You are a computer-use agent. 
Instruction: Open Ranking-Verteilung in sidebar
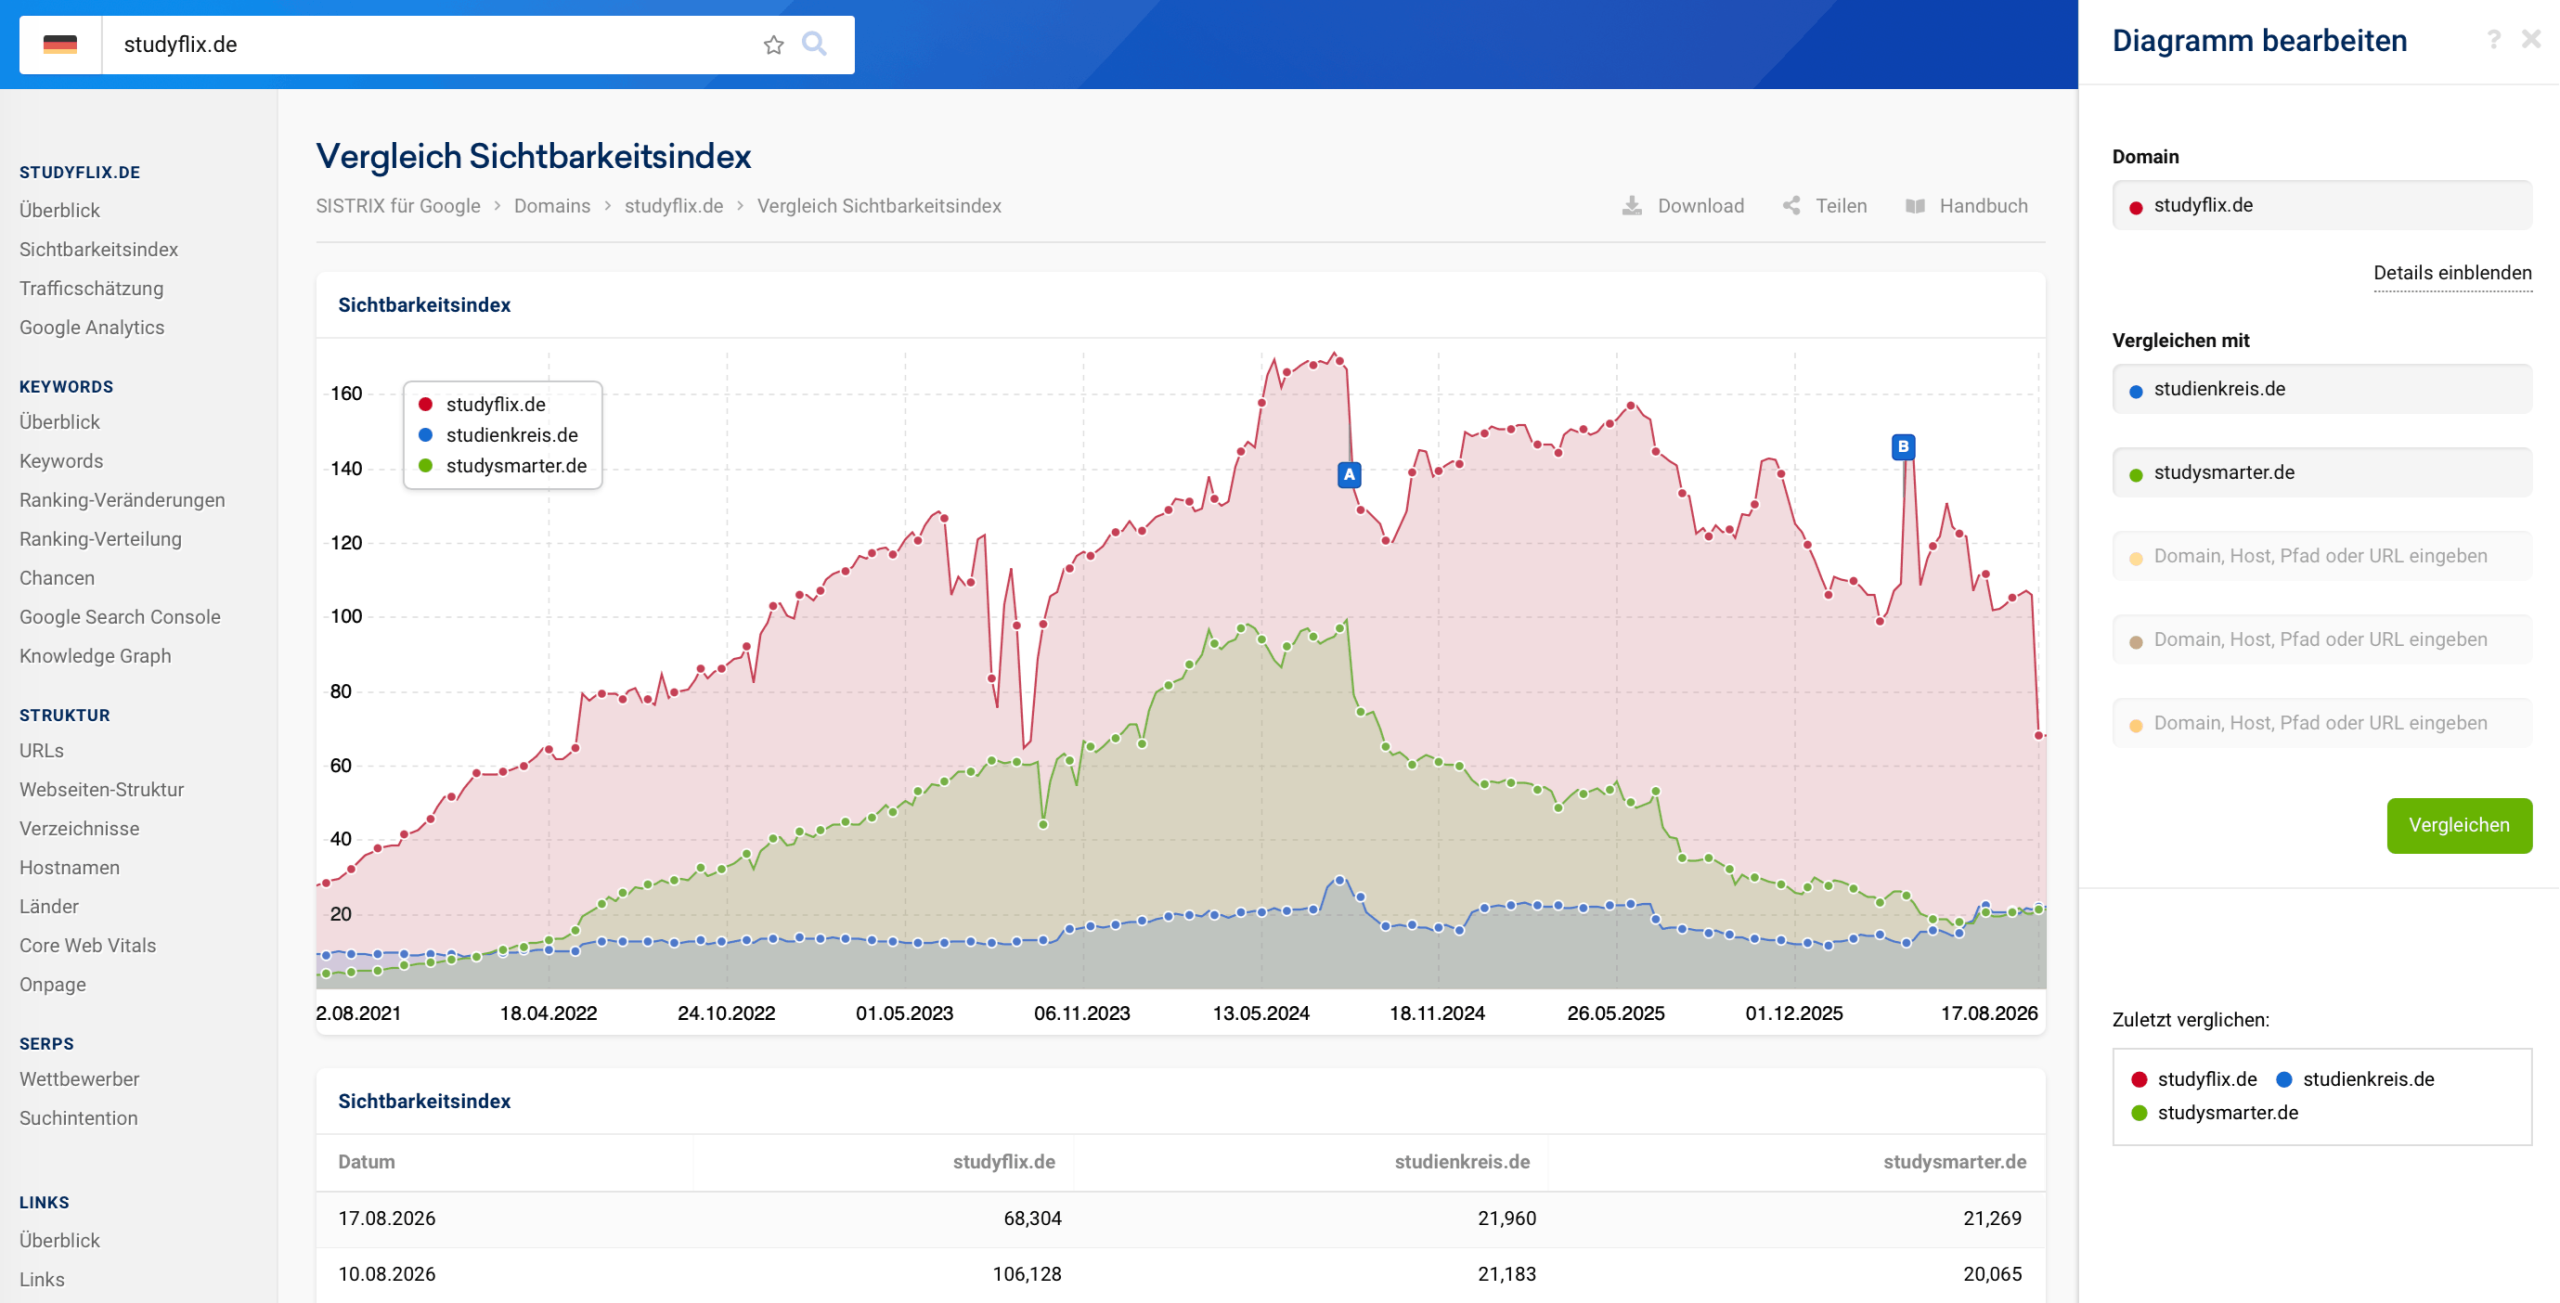pos(100,539)
